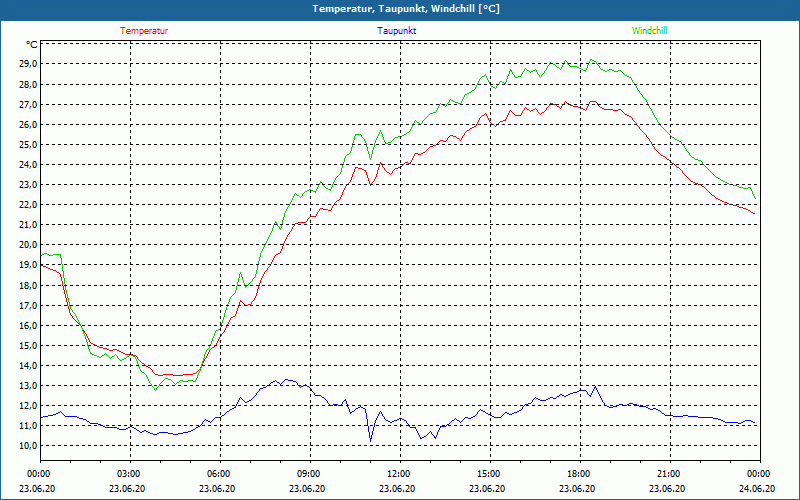
Task: Click the '16,0' y-axis value
Action: pos(29,325)
